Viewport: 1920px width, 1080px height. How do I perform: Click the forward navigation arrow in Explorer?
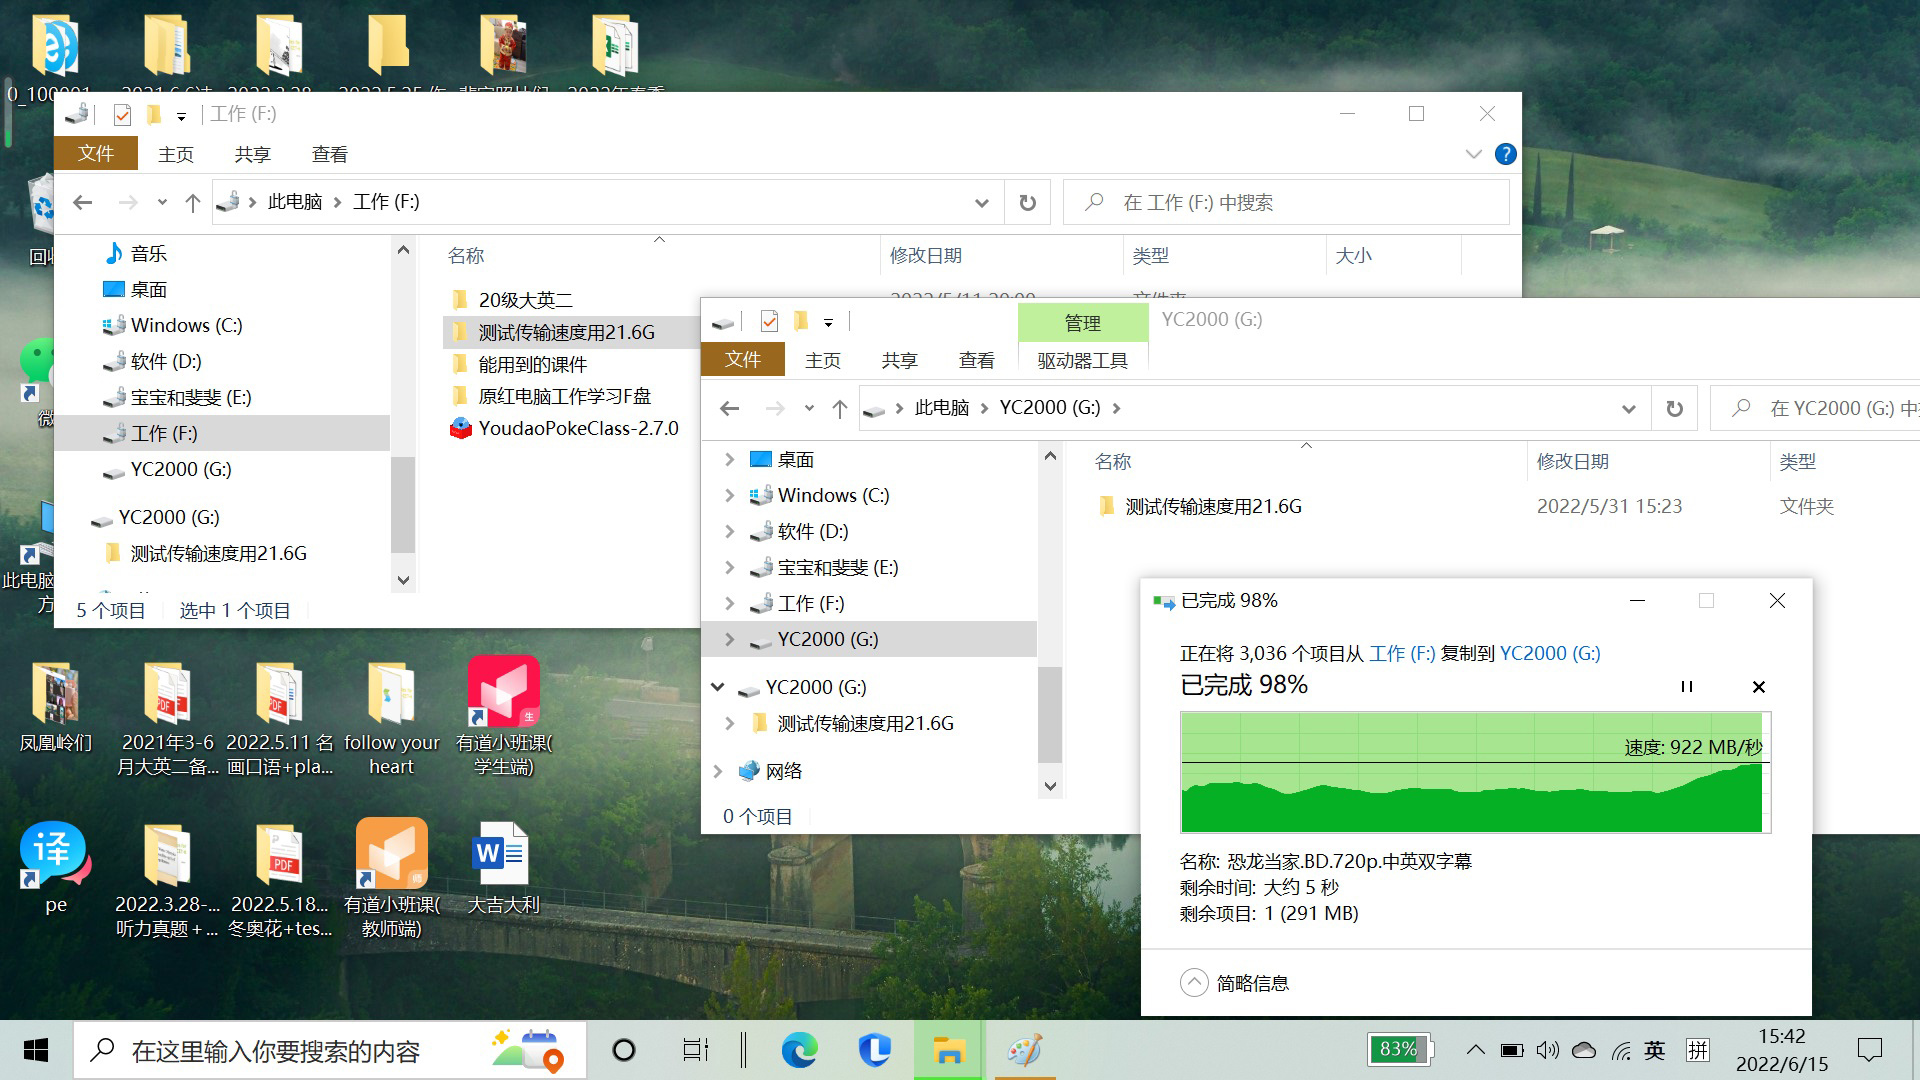(127, 202)
